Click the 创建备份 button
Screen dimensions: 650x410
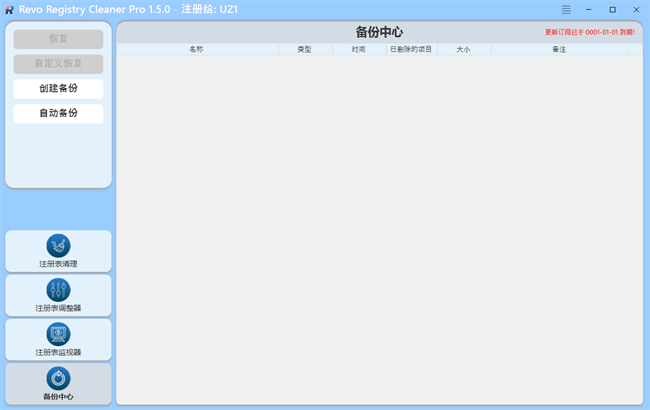pos(58,88)
